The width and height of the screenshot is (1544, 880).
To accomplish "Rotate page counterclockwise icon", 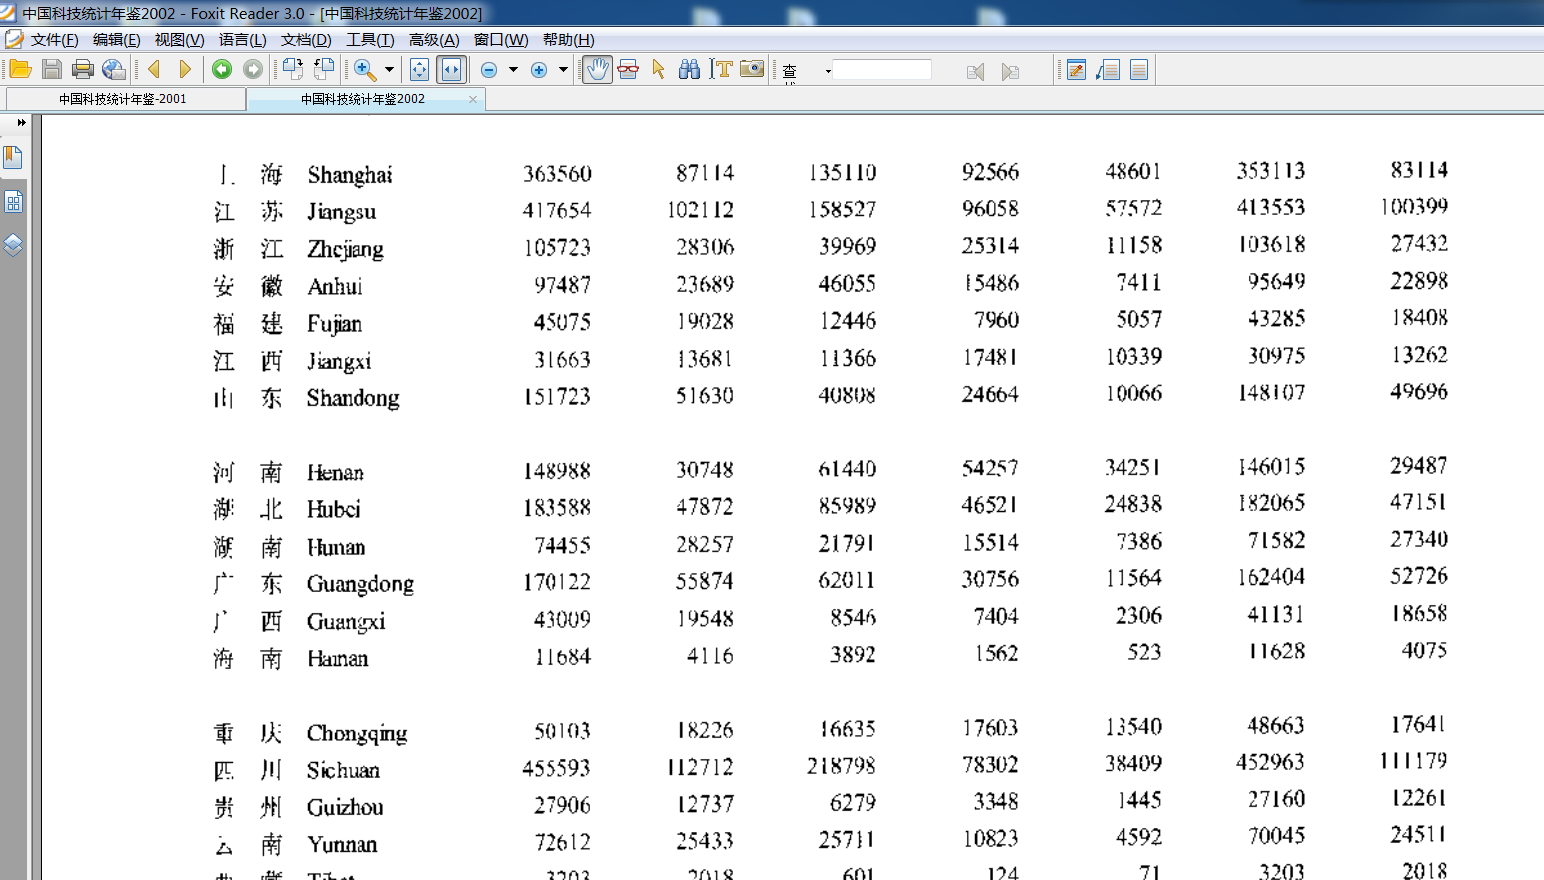I will [x=324, y=69].
